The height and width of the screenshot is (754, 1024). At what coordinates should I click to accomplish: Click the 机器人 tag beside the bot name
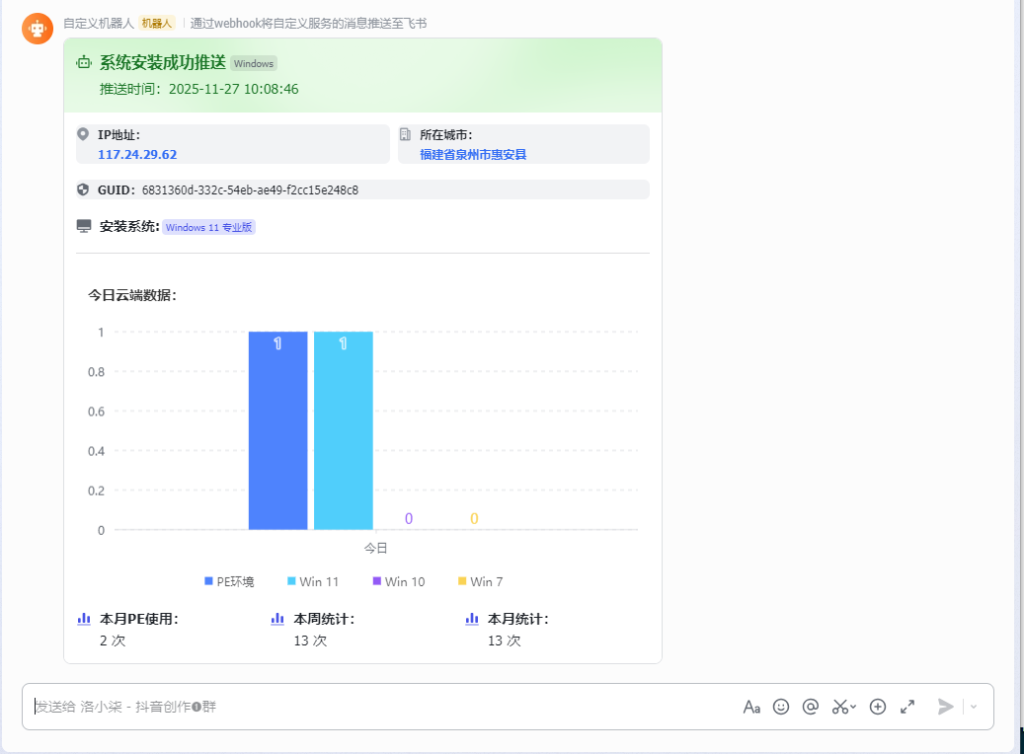click(x=157, y=23)
